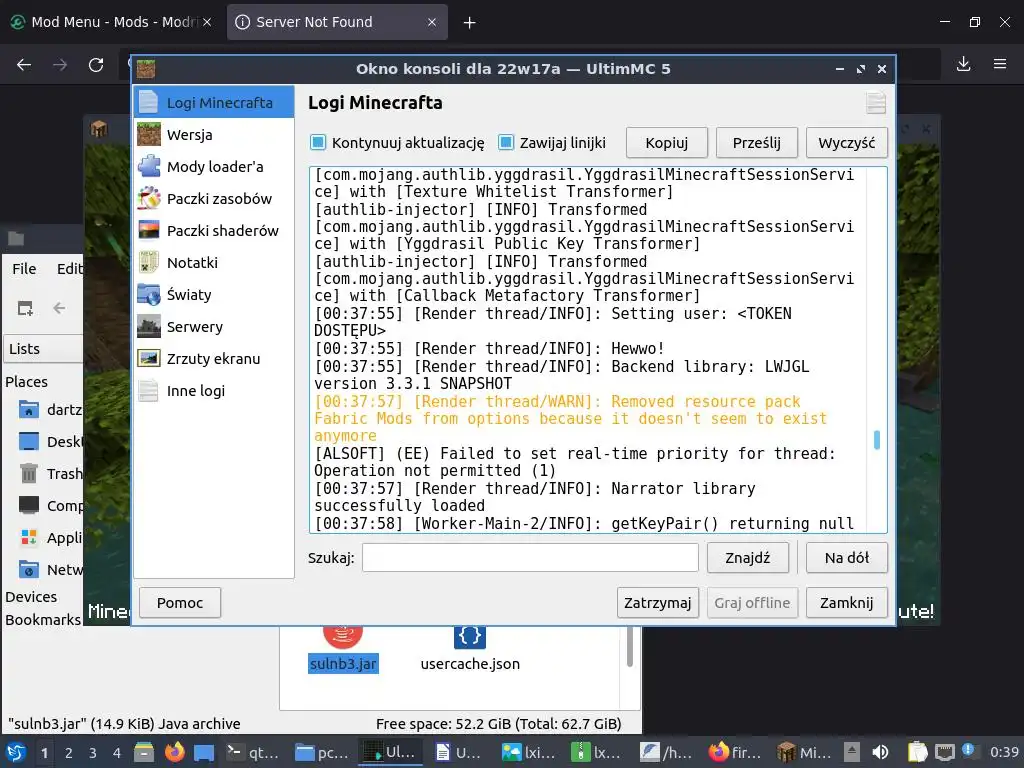Click the network tray icon

(944, 752)
